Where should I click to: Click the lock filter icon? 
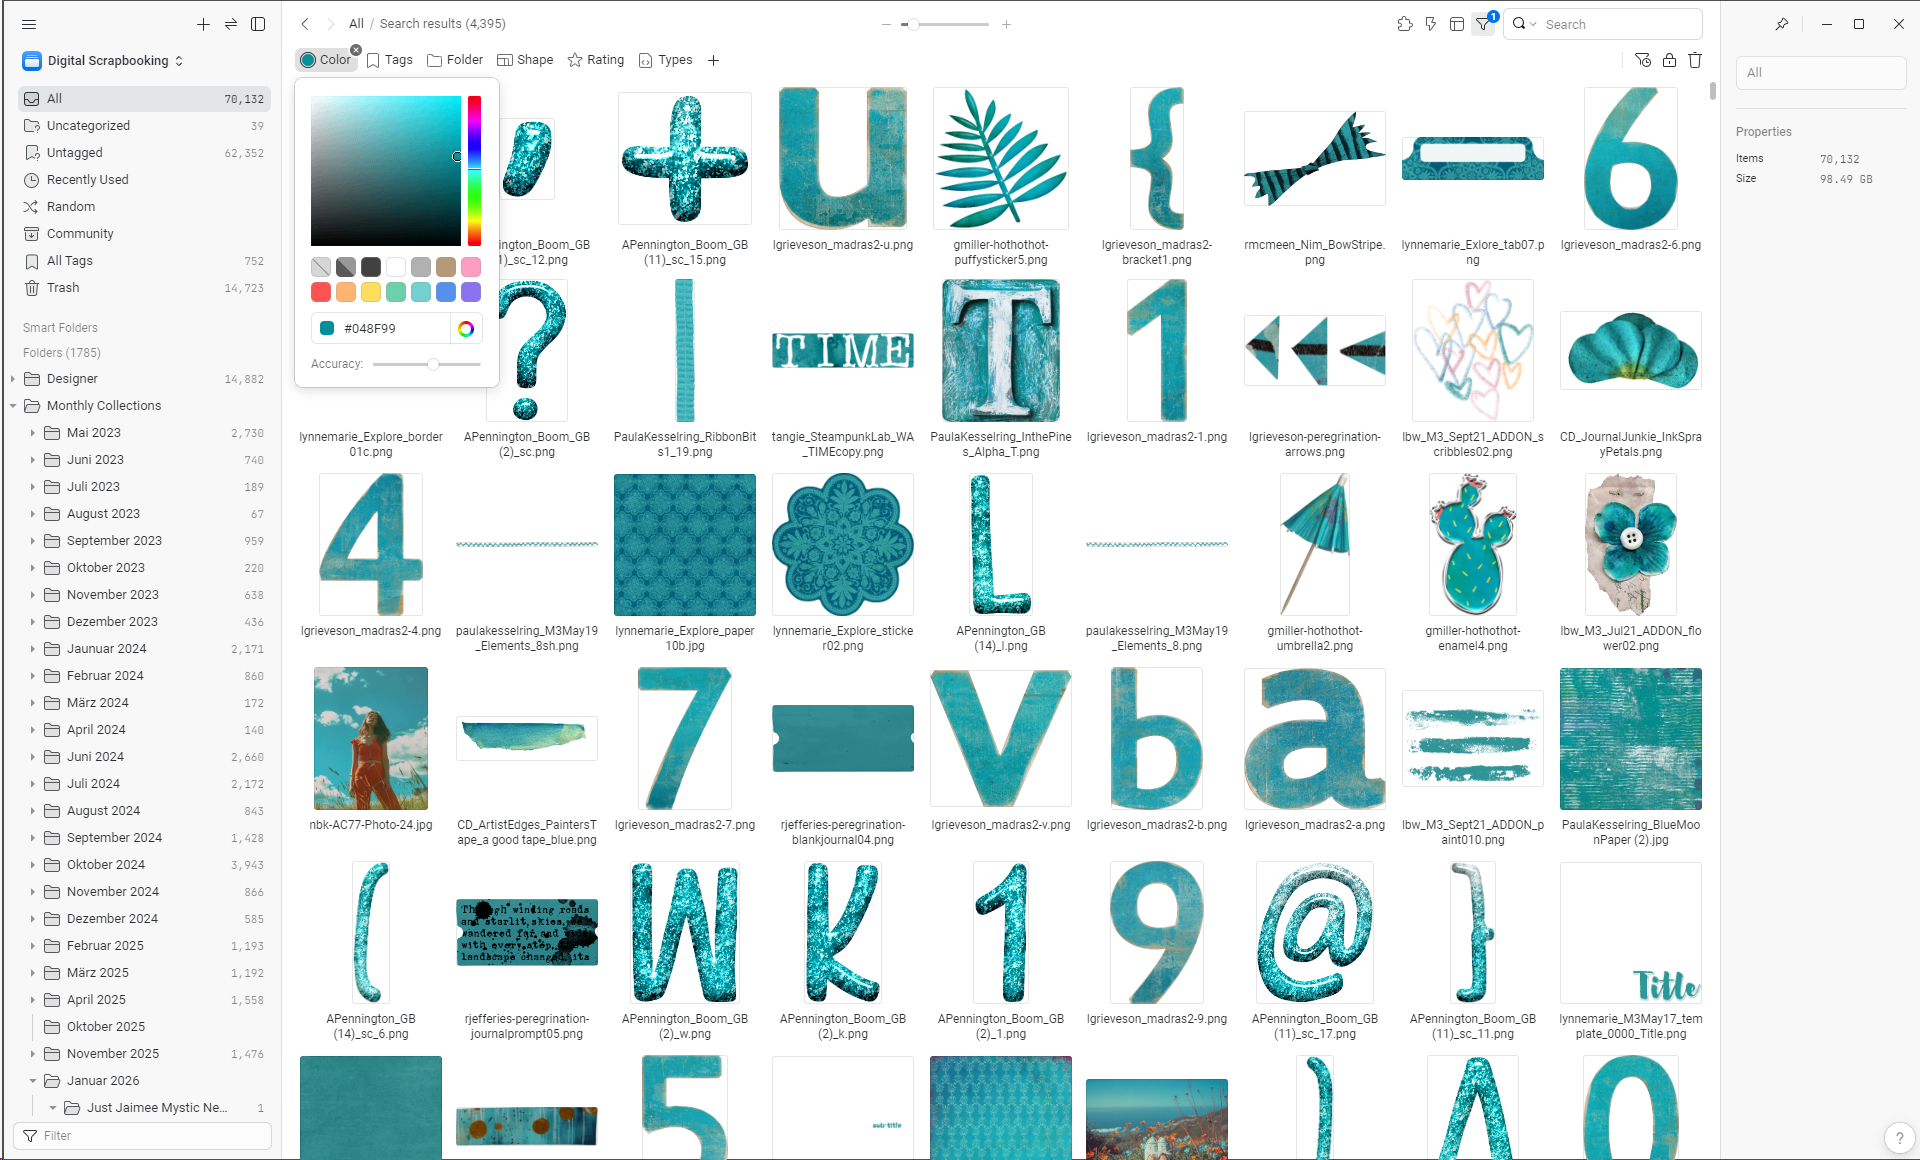1669,60
